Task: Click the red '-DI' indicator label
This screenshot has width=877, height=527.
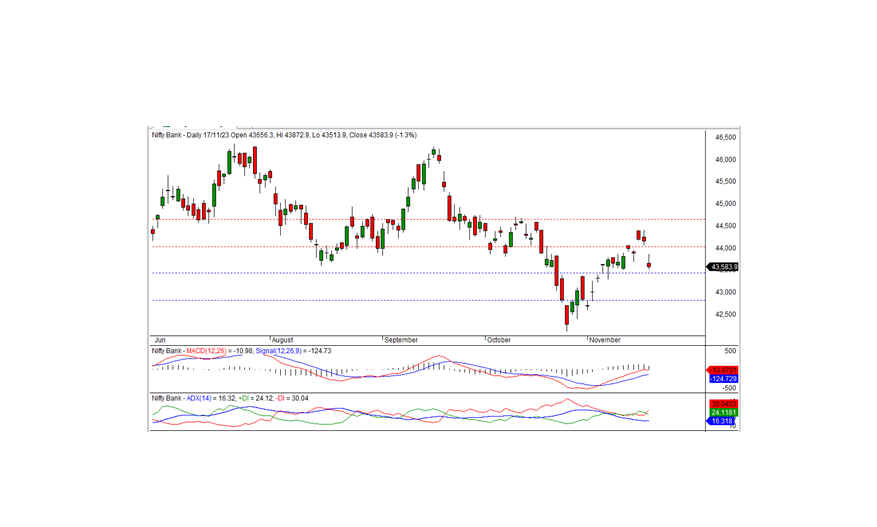Action: pyautogui.click(x=281, y=398)
